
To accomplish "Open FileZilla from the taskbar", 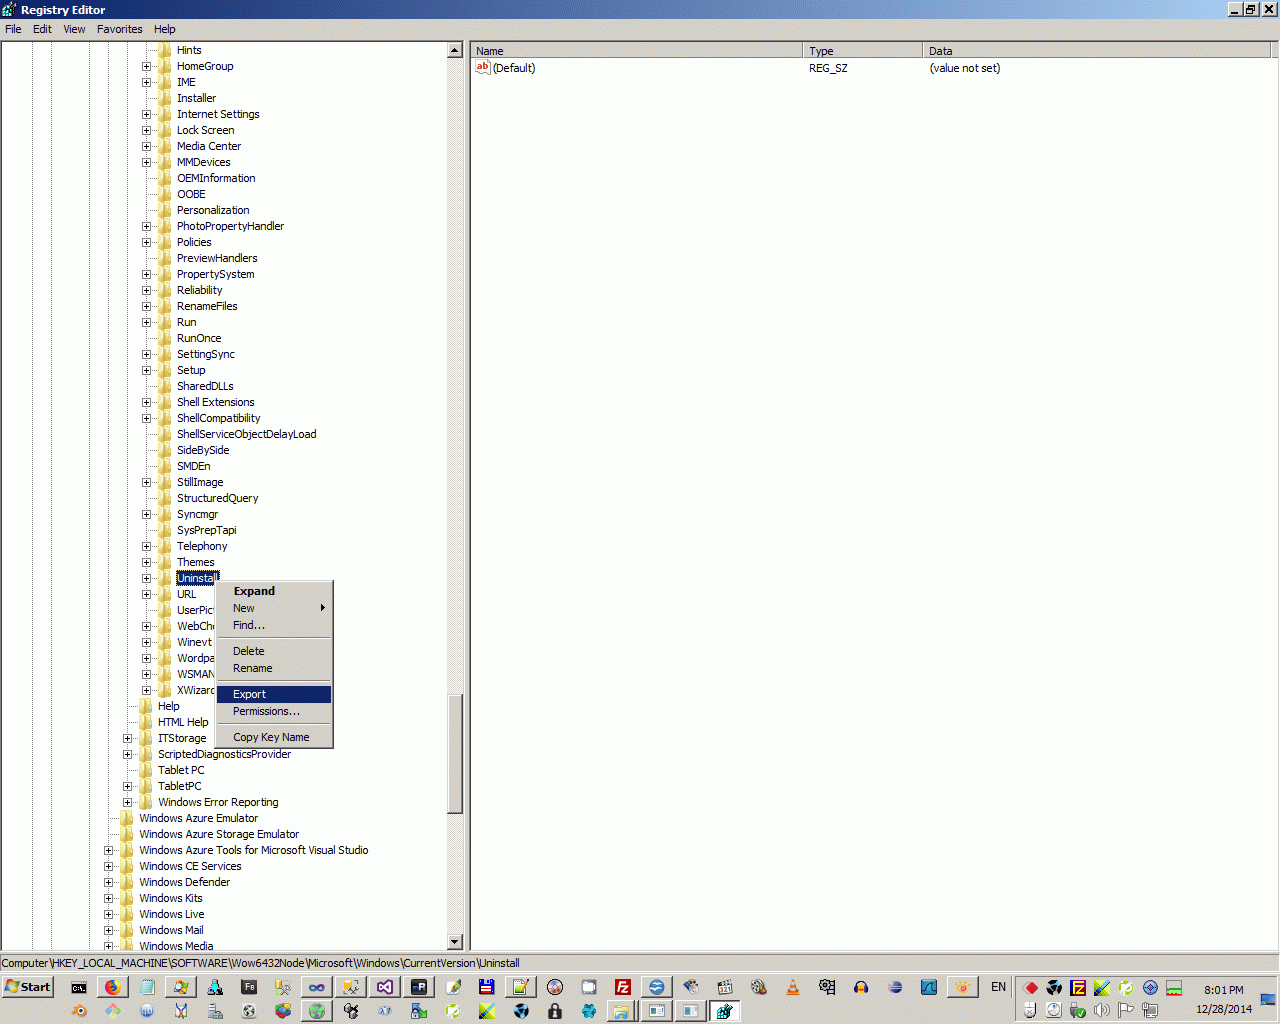I will tap(623, 987).
